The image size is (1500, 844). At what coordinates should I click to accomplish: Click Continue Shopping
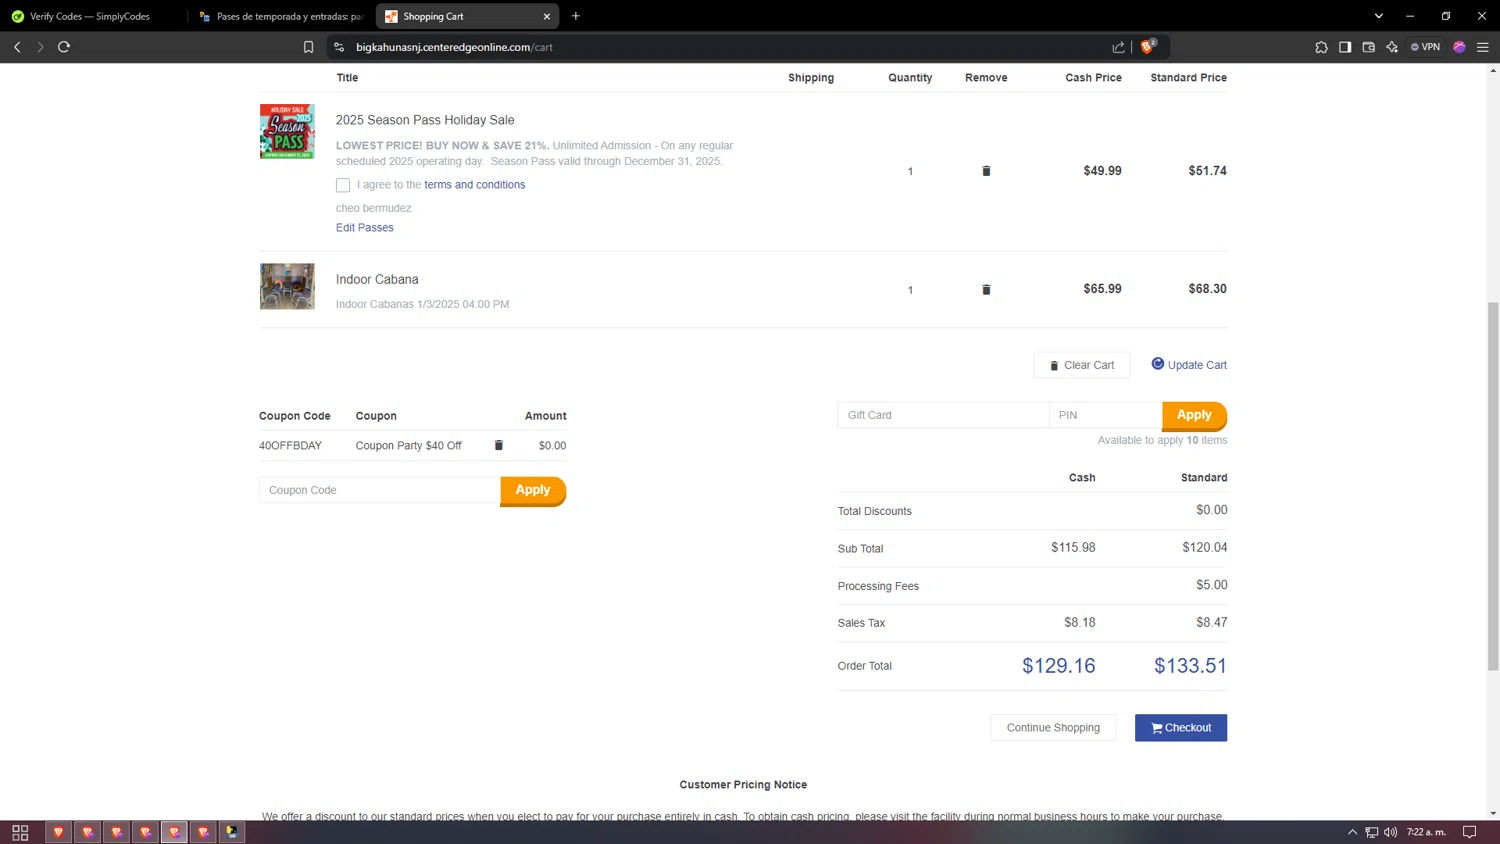[x=1053, y=728]
